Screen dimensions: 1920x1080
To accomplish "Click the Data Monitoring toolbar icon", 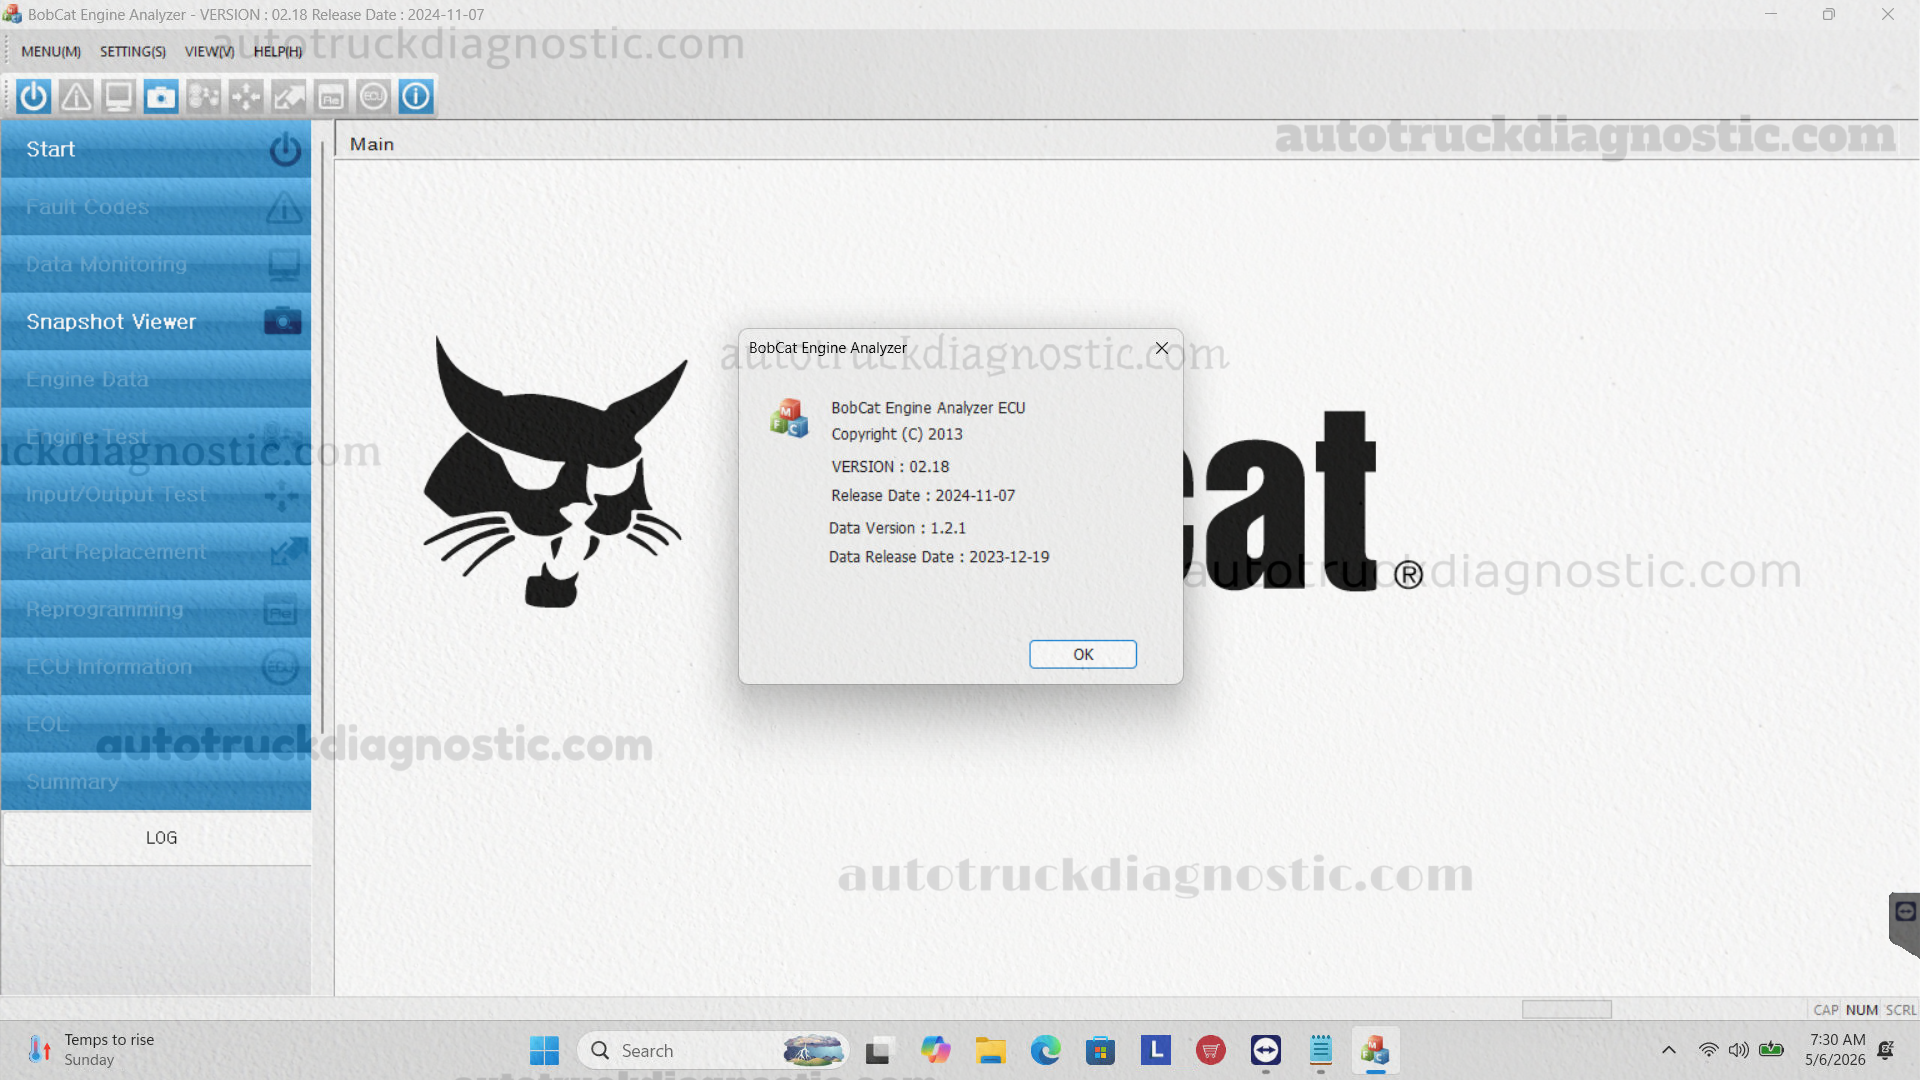I will tap(118, 96).
